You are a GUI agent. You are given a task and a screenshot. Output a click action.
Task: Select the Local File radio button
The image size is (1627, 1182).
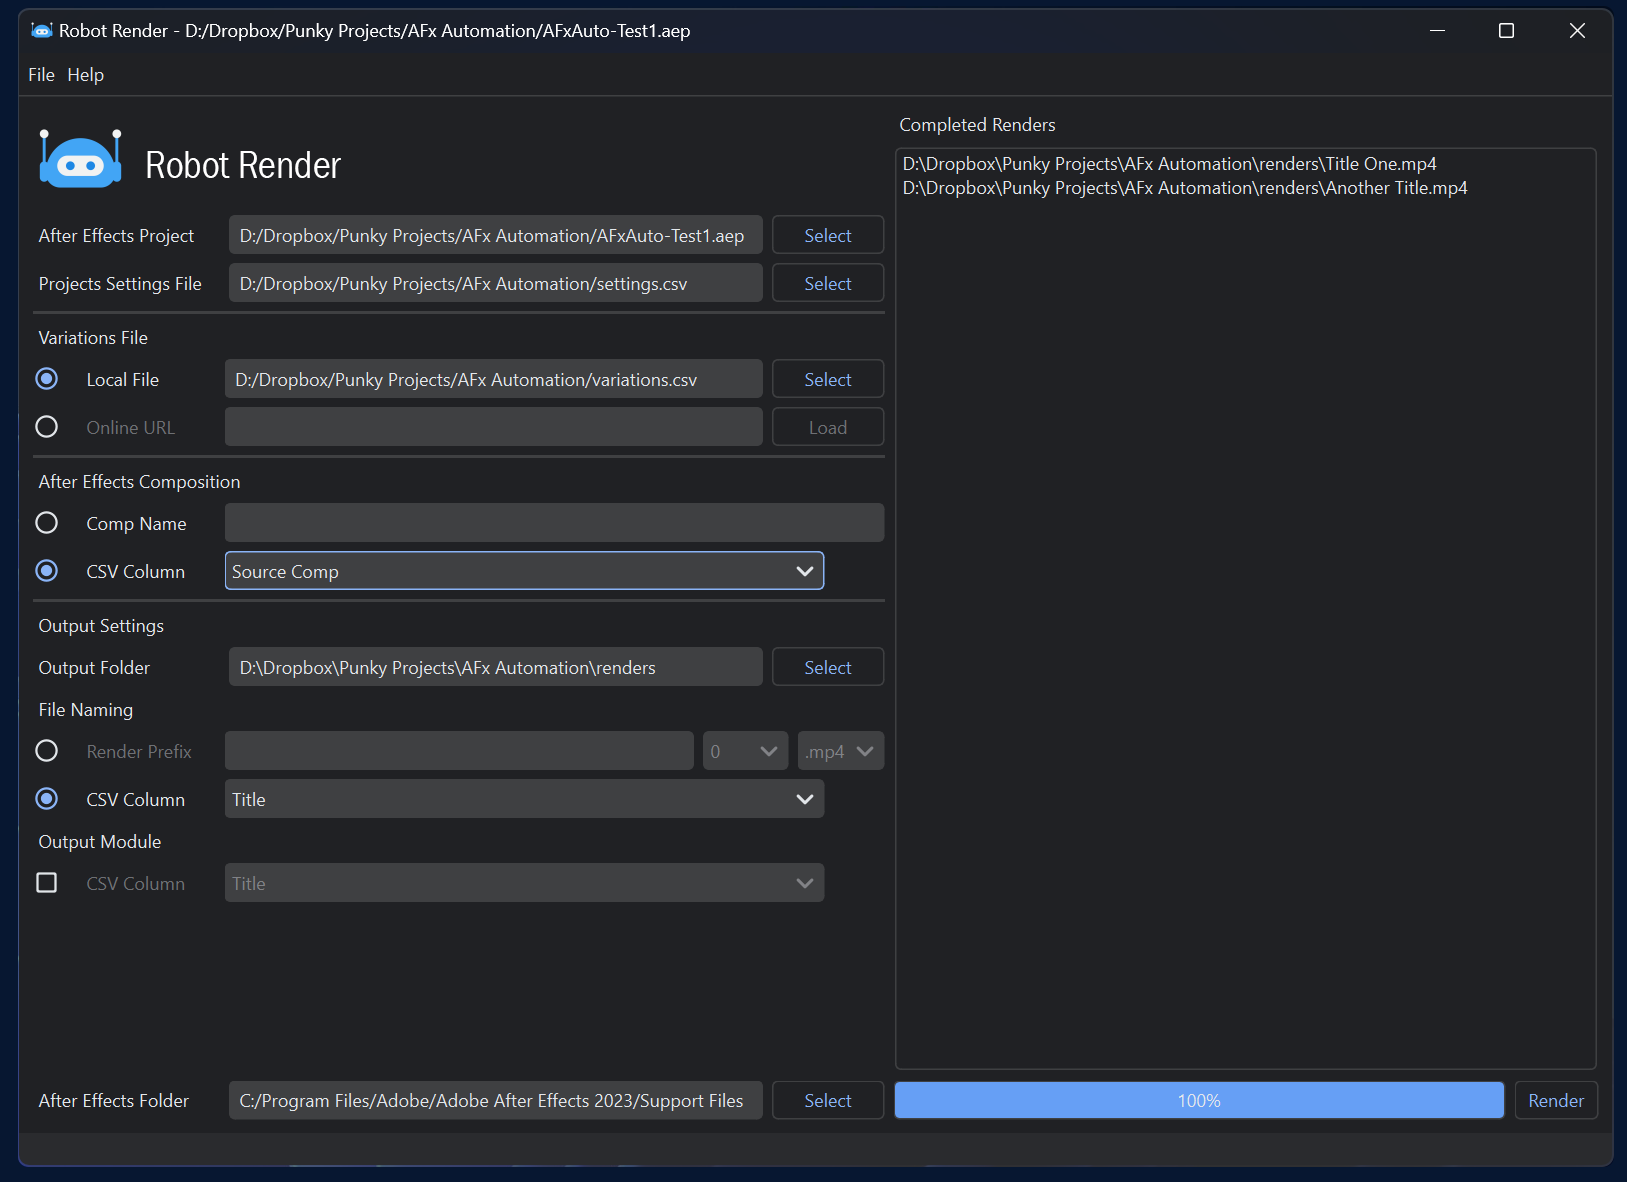tap(47, 379)
